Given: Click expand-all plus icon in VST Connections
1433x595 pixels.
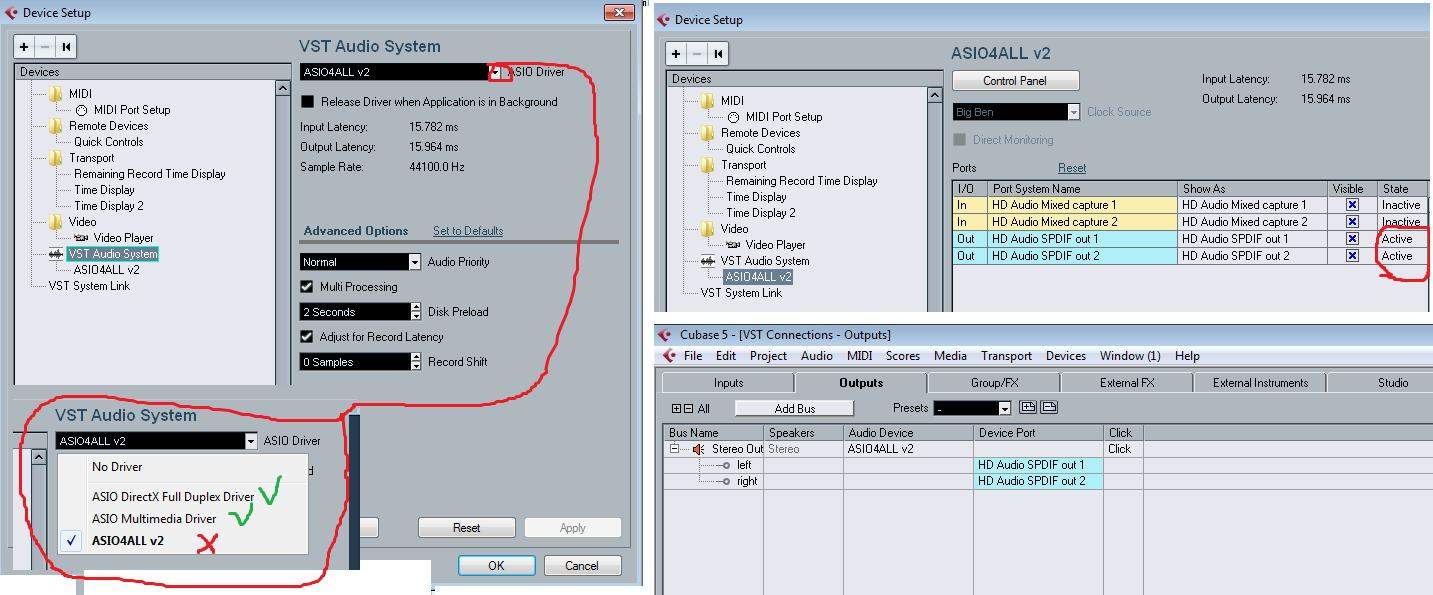Looking at the screenshot, I should click(676, 409).
